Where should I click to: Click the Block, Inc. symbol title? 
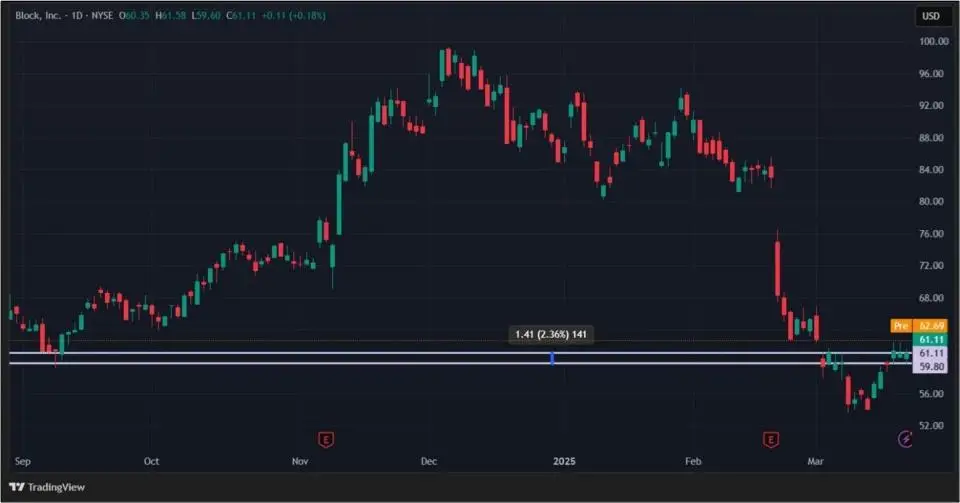(x=37, y=16)
